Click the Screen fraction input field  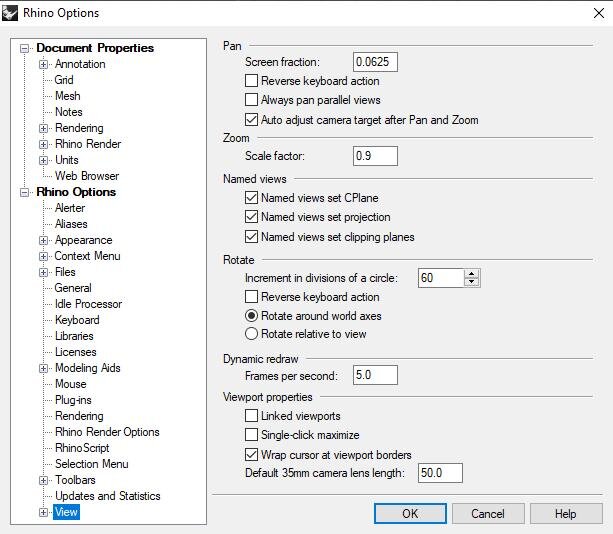[x=375, y=62]
